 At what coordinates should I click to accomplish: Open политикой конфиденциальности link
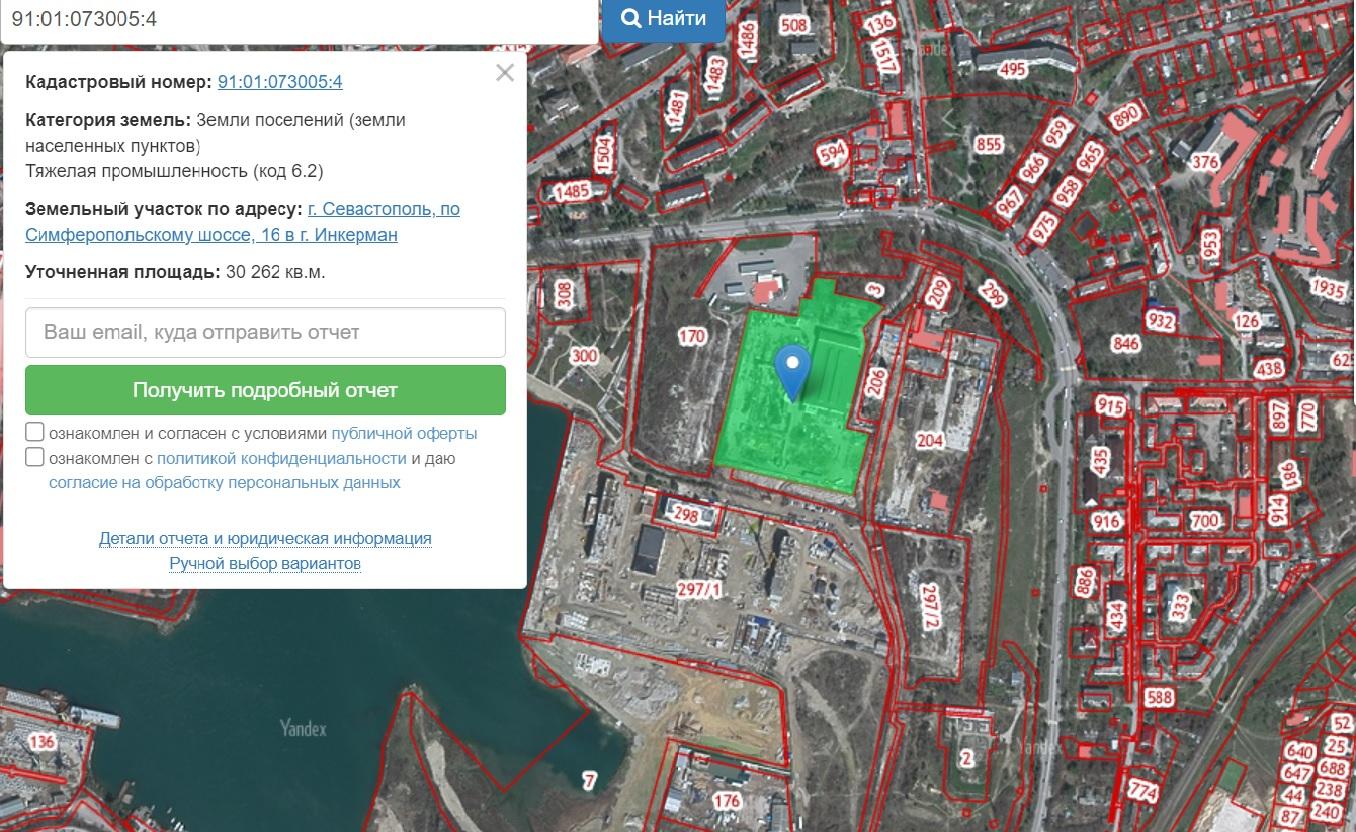tap(281, 458)
